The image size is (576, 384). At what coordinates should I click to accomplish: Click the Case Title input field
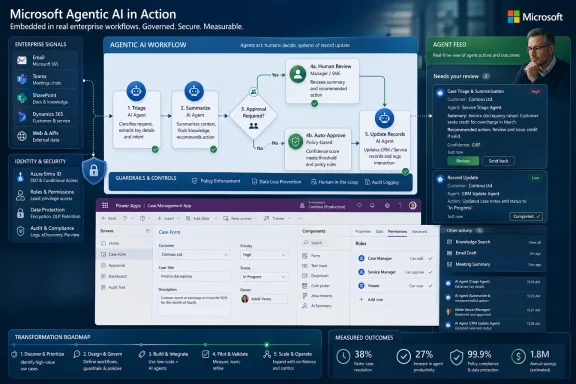coord(194,276)
